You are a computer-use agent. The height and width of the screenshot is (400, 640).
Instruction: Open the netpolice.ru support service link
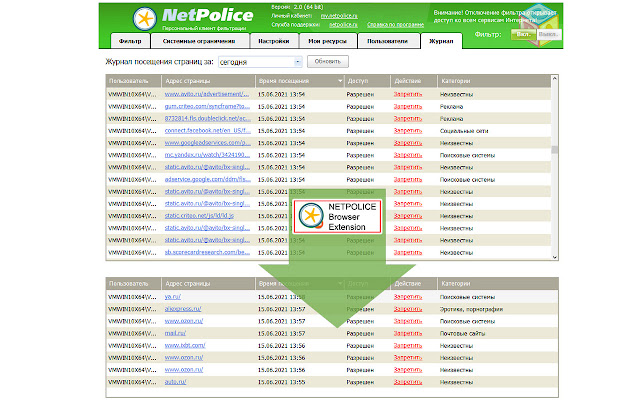pyautogui.click(x=343, y=24)
